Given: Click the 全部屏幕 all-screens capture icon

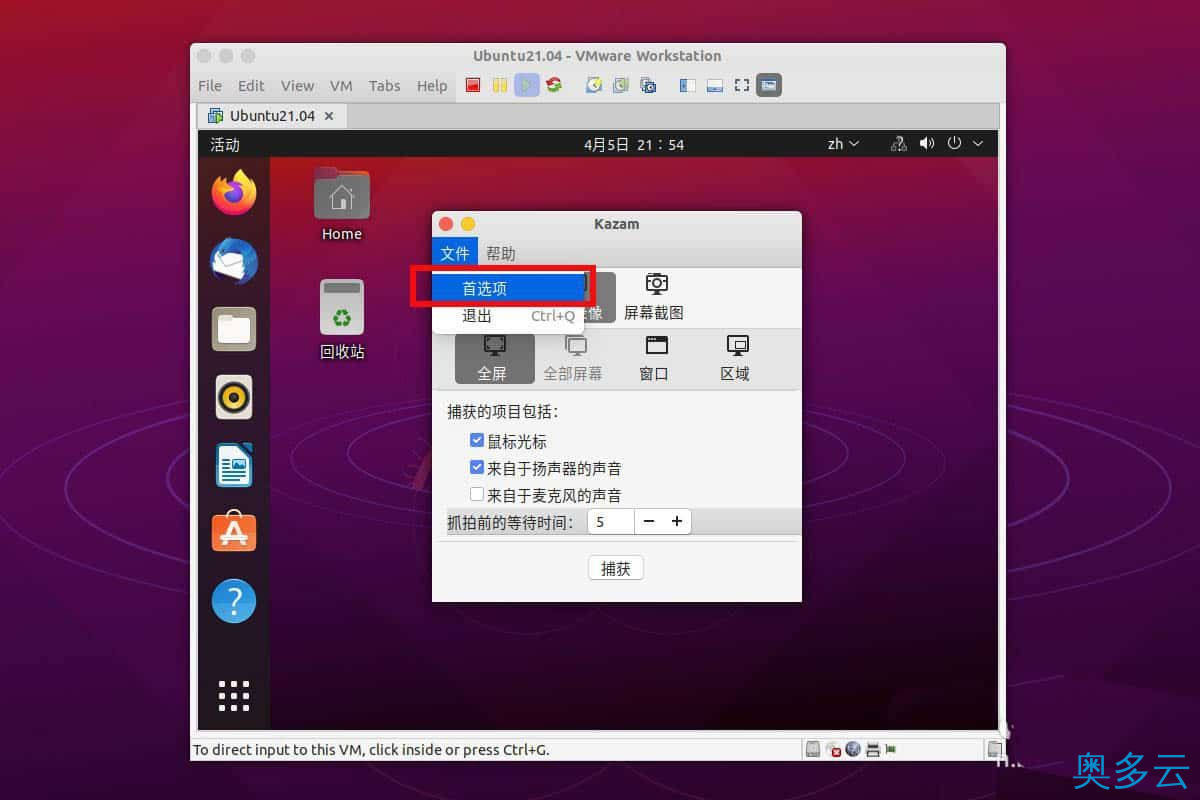Looking at the screenshot, I should point(574,358).
